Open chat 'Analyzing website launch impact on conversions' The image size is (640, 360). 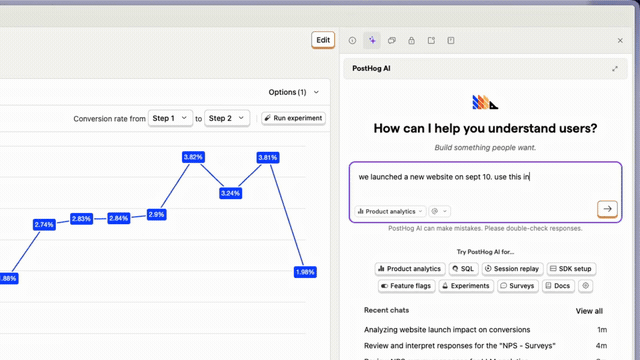(485, 329)
